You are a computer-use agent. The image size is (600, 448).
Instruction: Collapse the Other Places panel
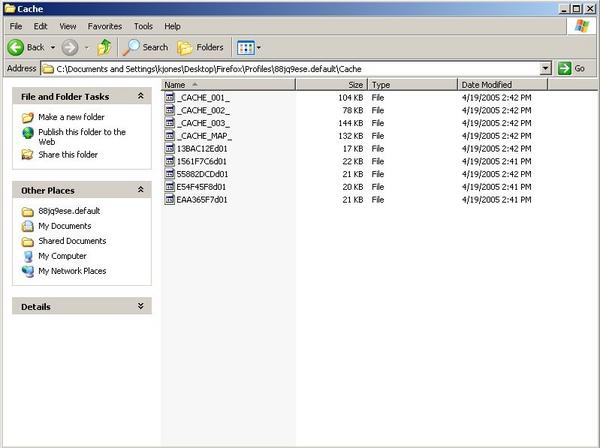coord(141,190)
